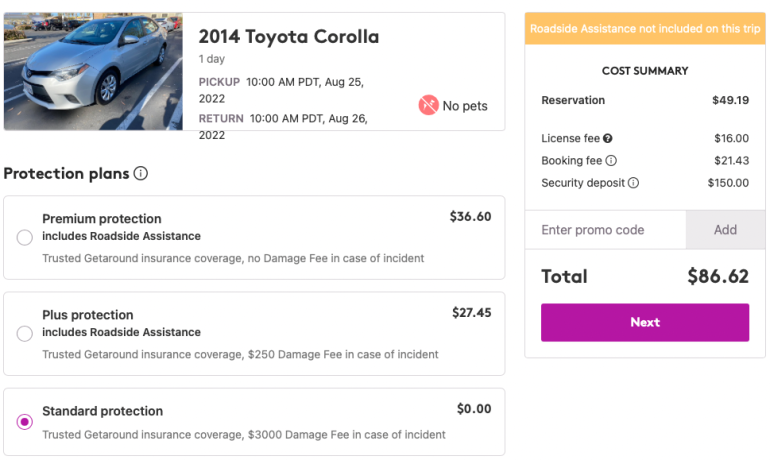Open the Toyota Corolla car photo
This screenshot has height=460, width=770.
point(93,71)
